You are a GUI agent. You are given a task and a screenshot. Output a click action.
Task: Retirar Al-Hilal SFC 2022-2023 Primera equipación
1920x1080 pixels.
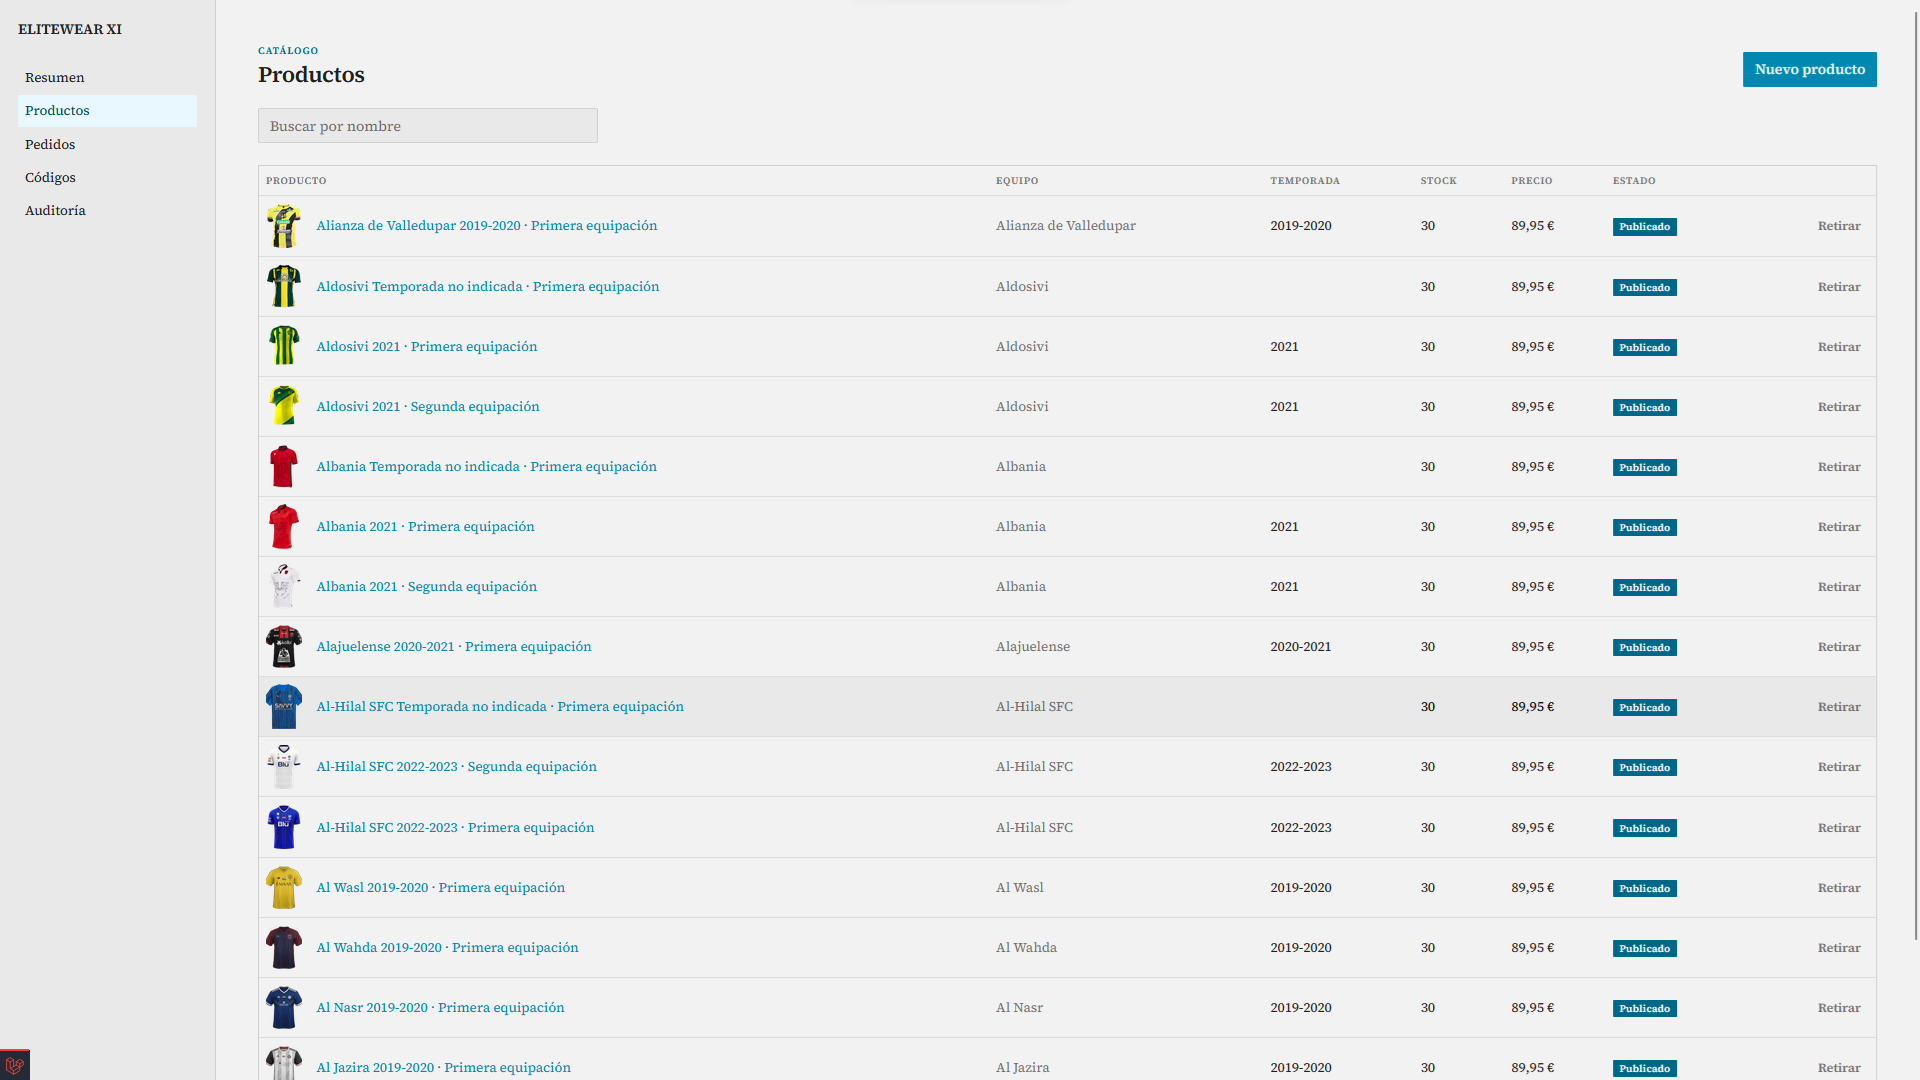click(x=1839, y=828)
